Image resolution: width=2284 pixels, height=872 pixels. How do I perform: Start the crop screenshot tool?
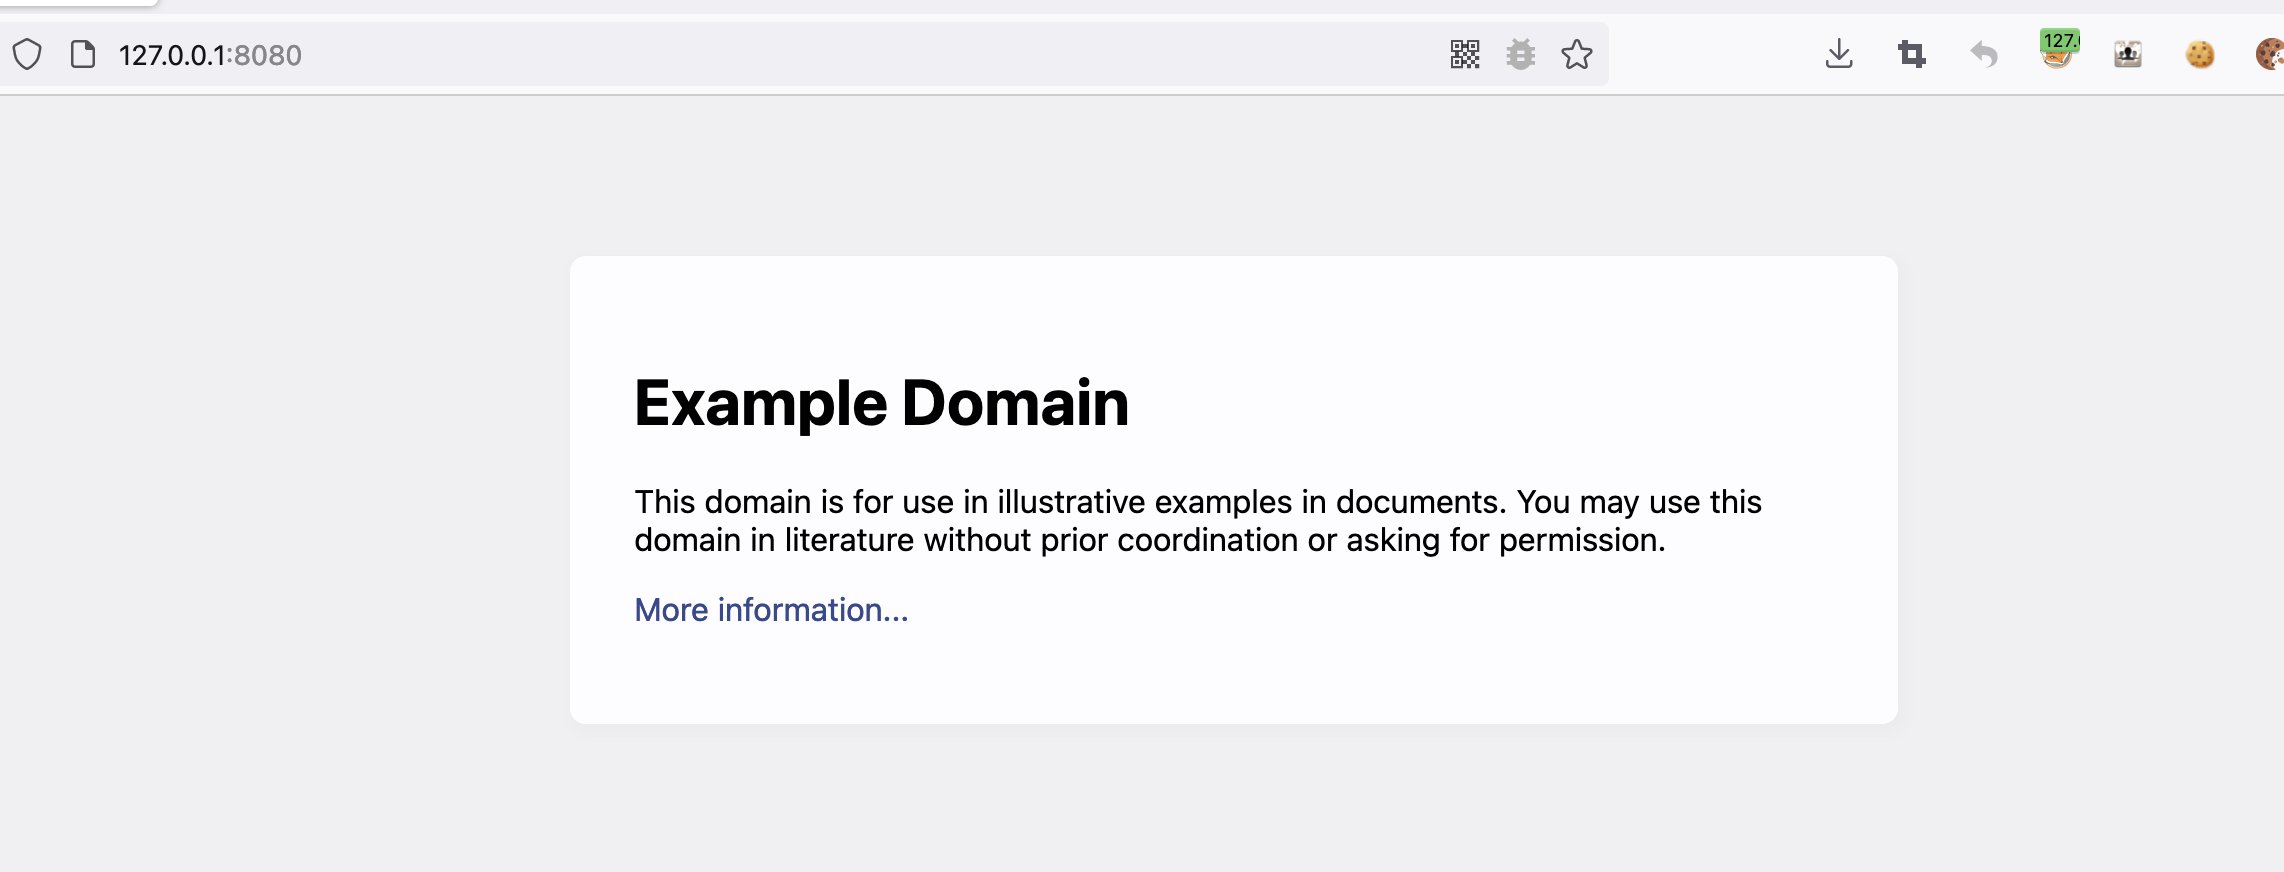(1912, 54)
